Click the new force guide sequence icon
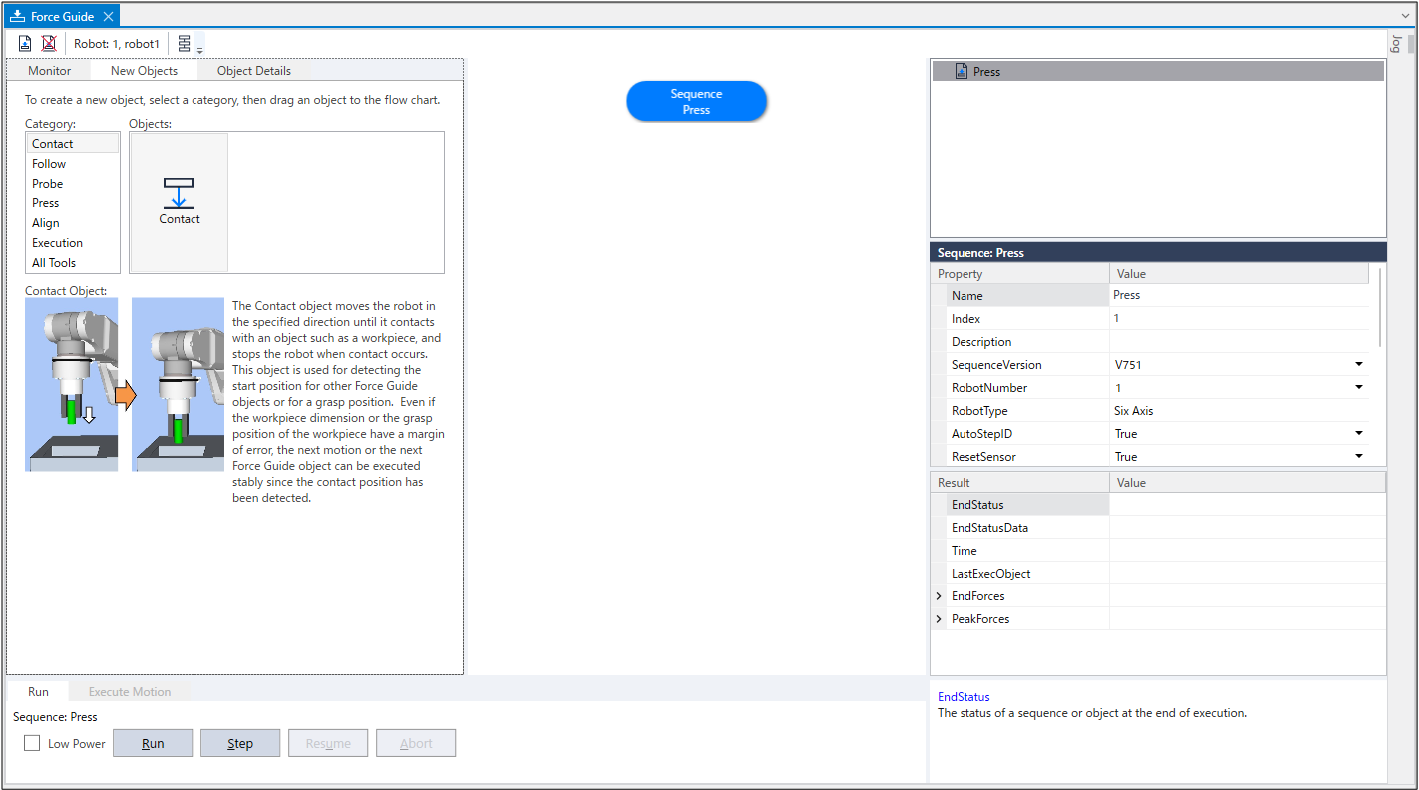Screen dimensions: 1419x790 (x=25, y=44)
